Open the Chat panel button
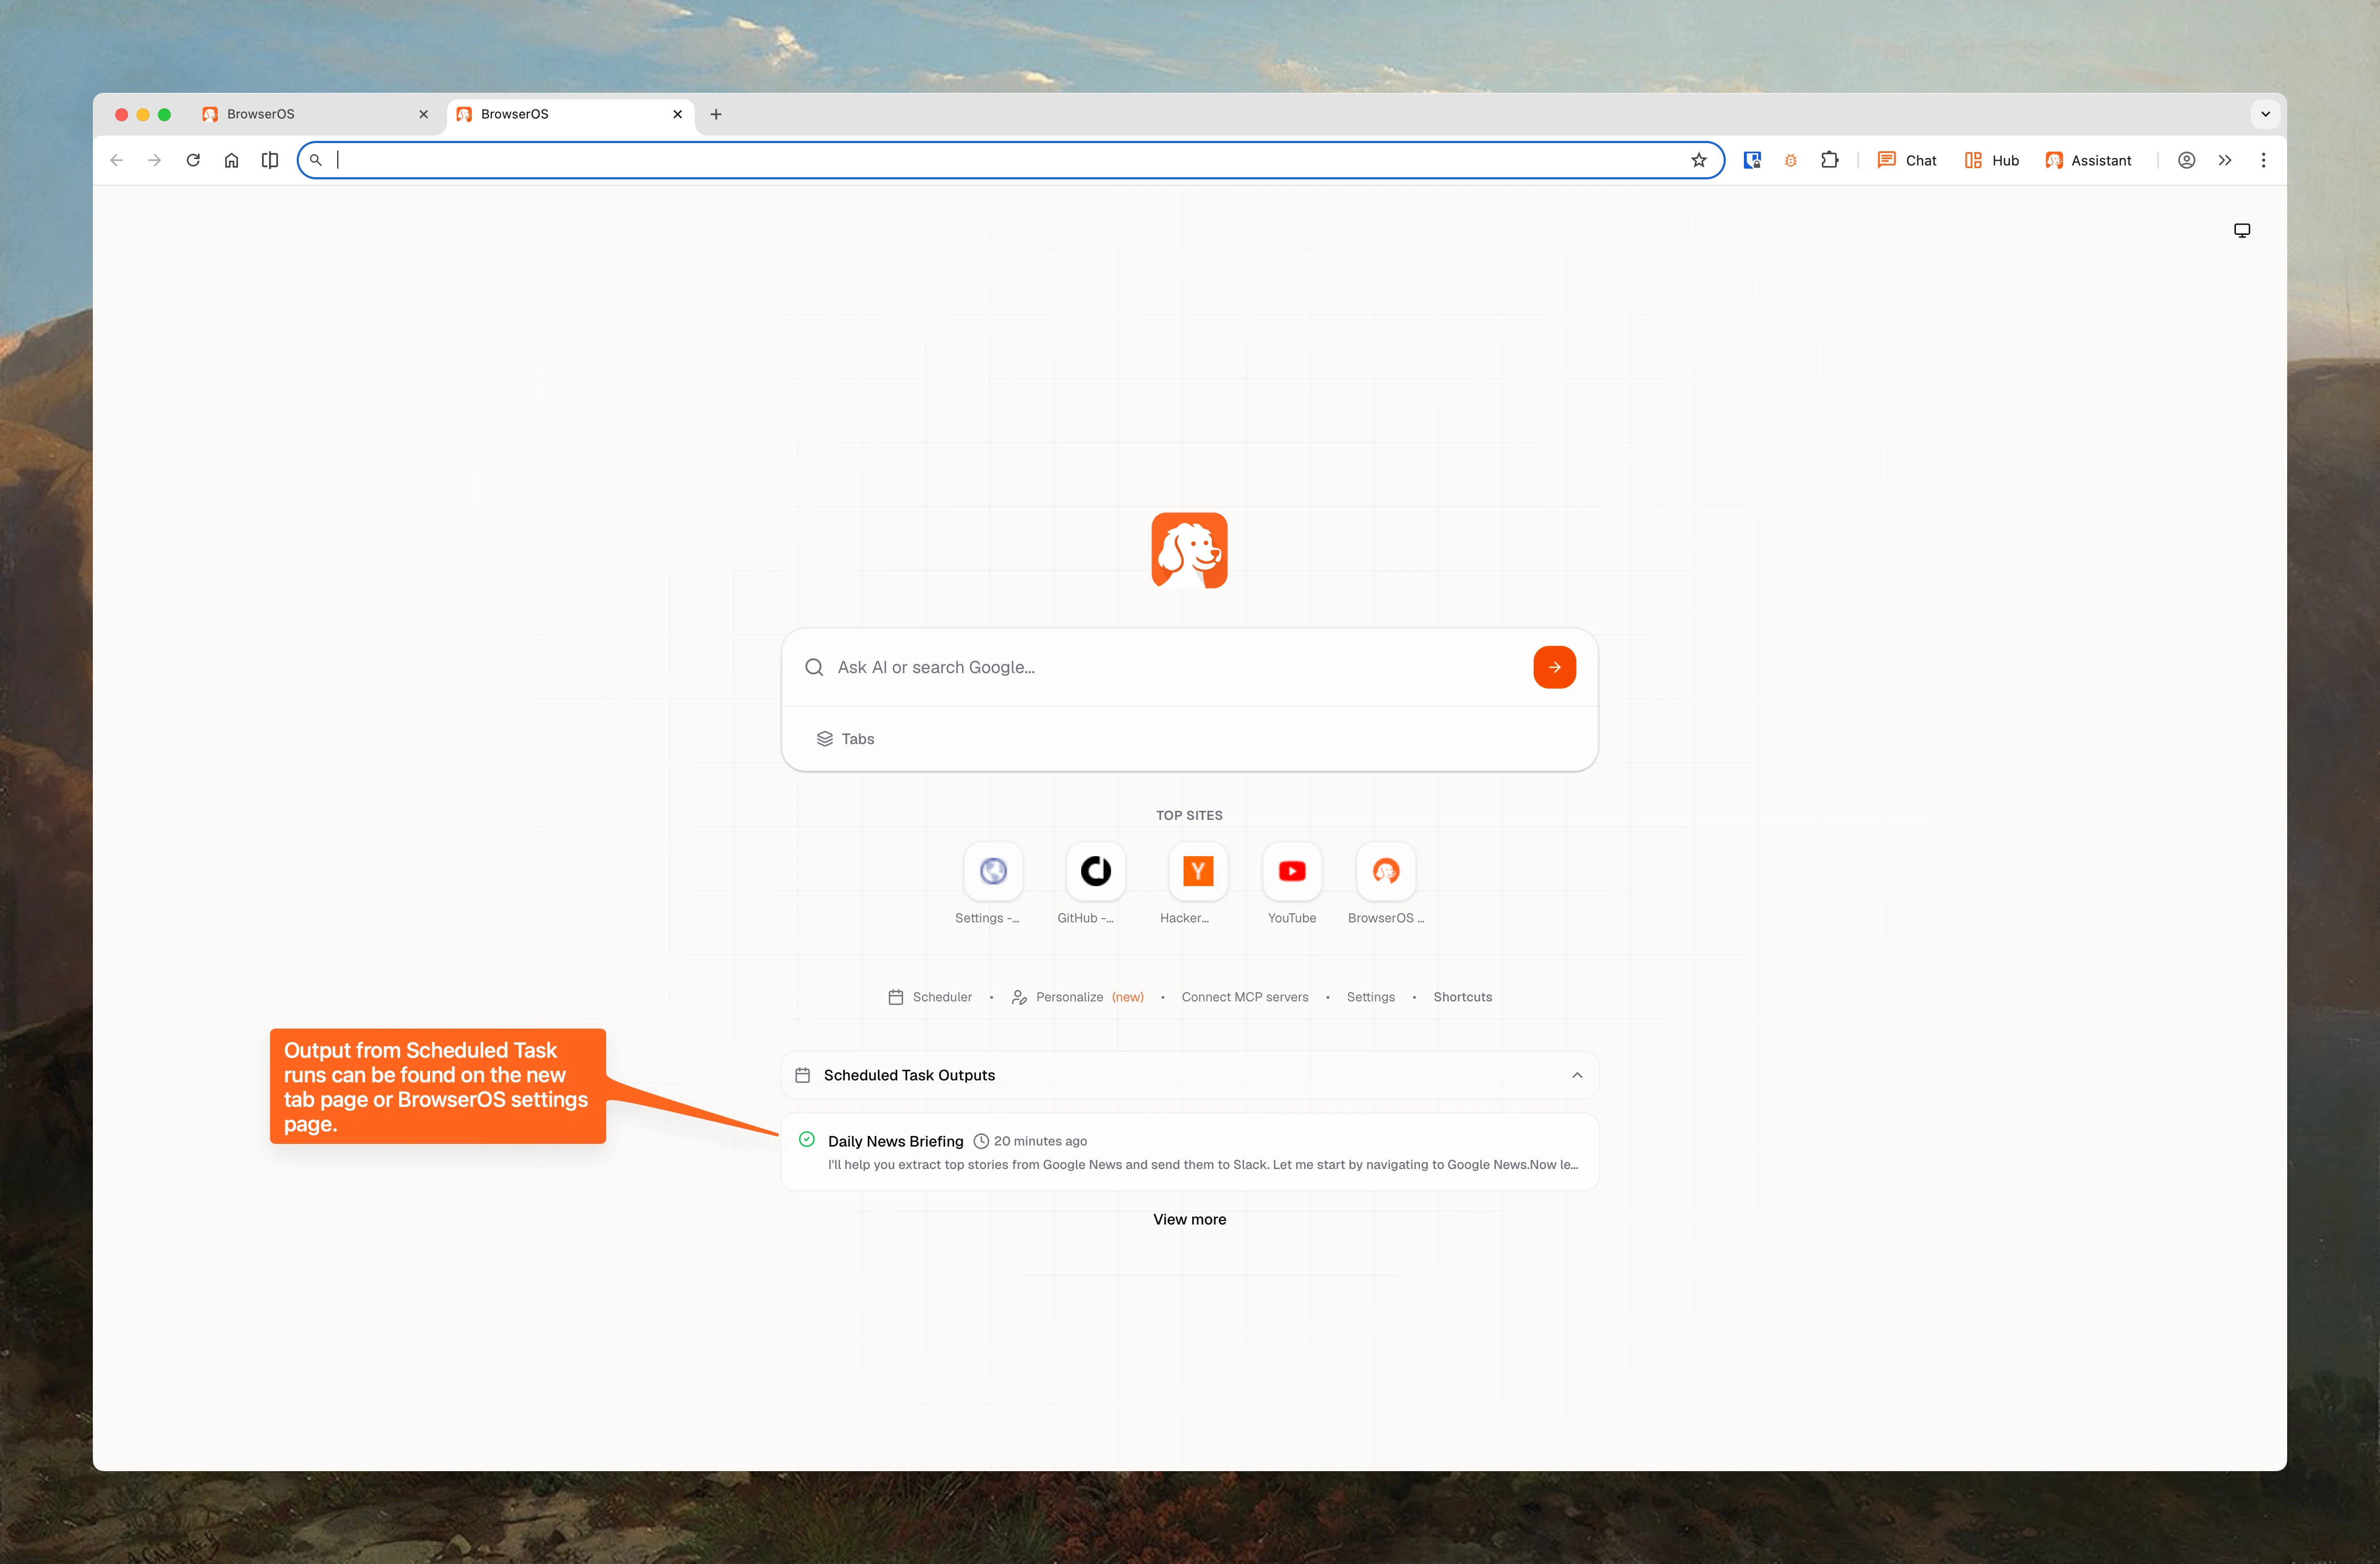The image size is (2380, 1564). coord(1907,160)
